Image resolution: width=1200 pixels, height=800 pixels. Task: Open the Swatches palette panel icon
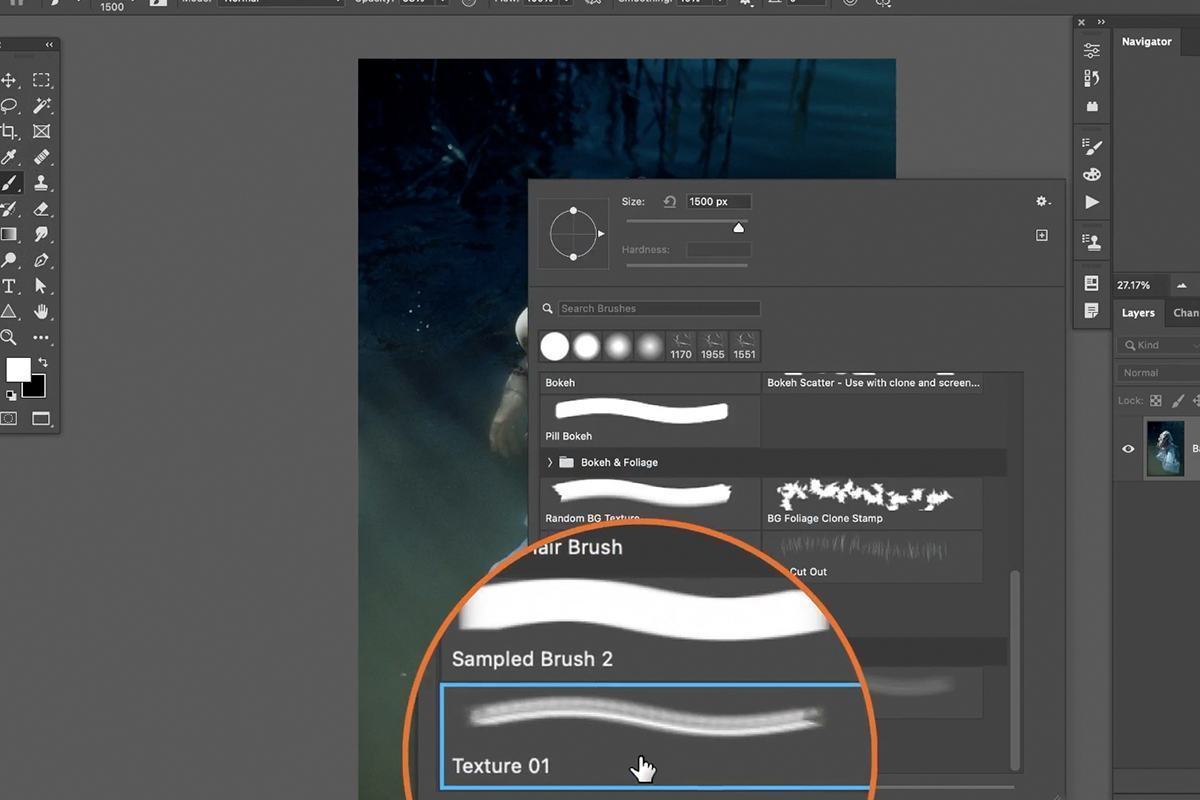(1092, 174)
